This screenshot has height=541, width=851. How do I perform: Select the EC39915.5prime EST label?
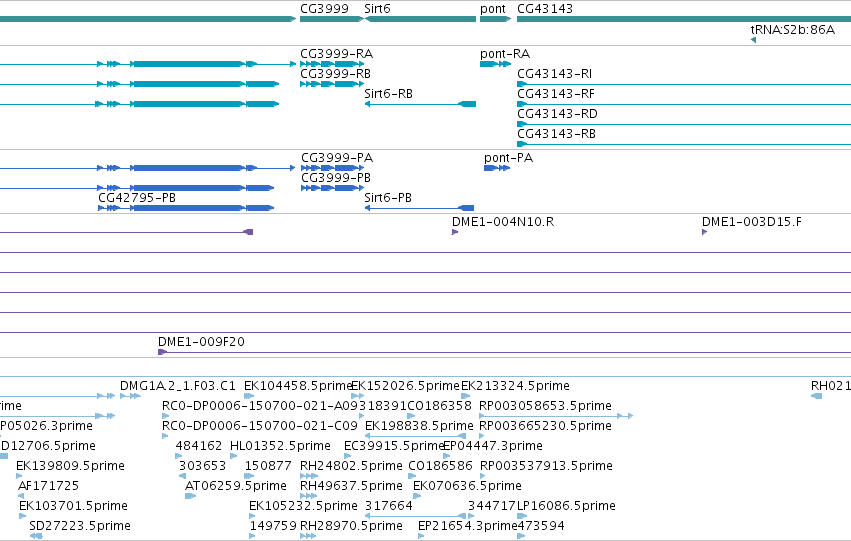coord(393,446)
